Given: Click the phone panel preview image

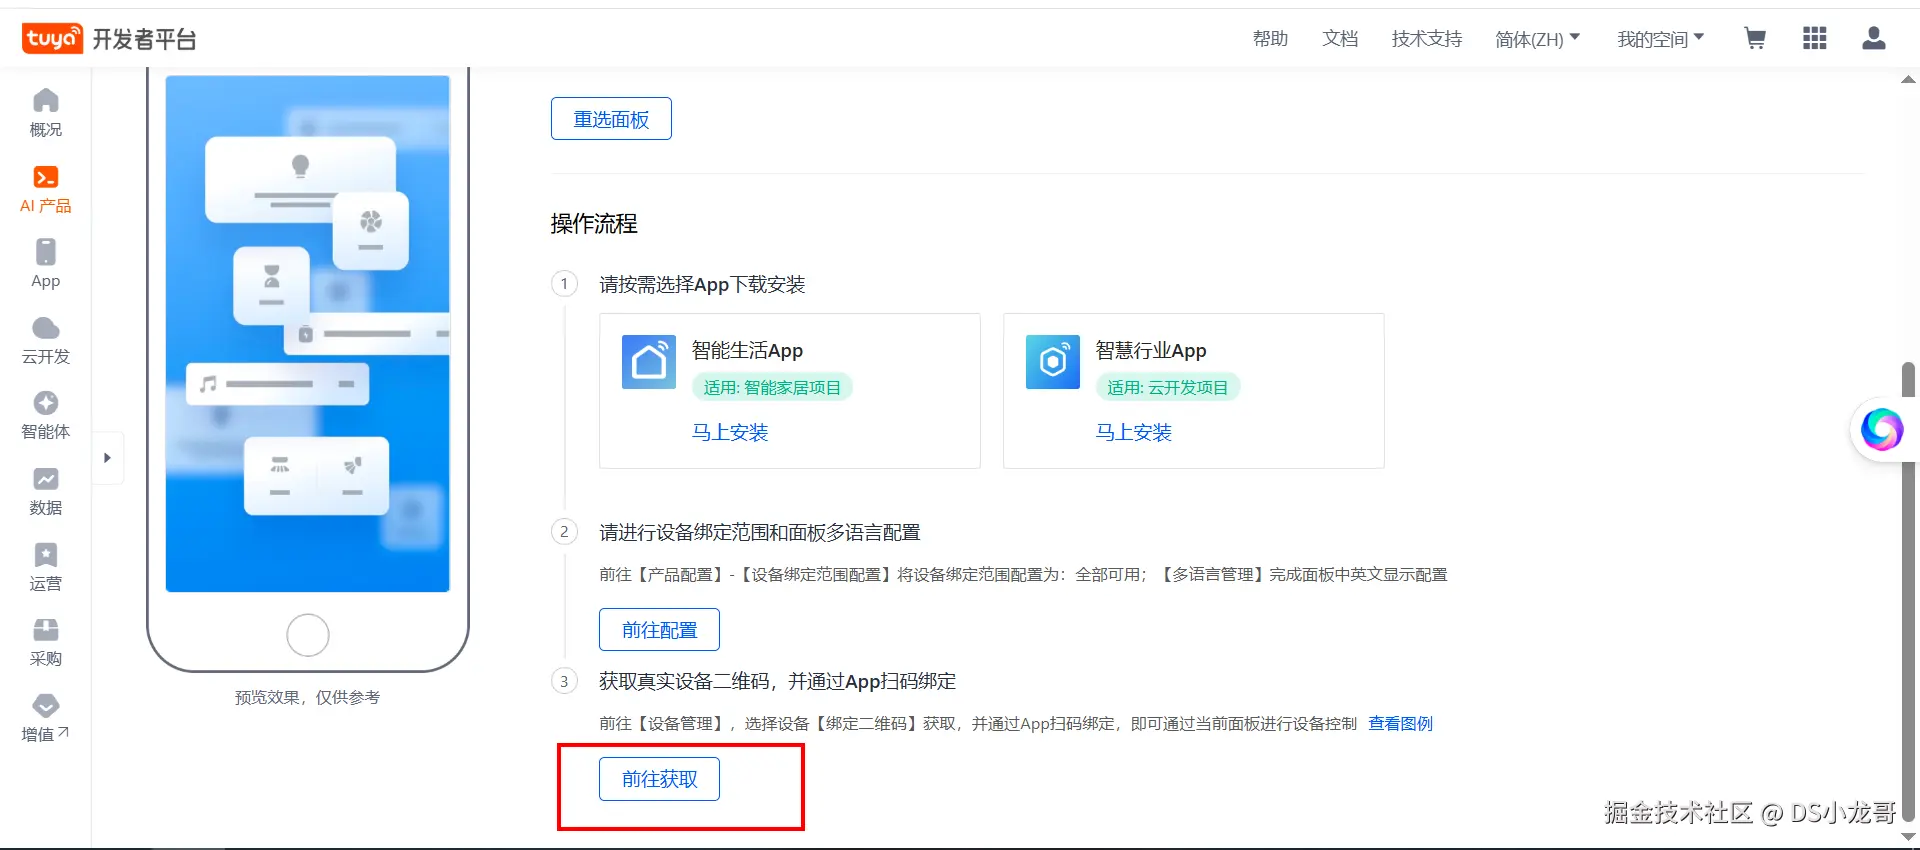Looking at the screenshot, I should pyautogui.click(x=308, y=334).
